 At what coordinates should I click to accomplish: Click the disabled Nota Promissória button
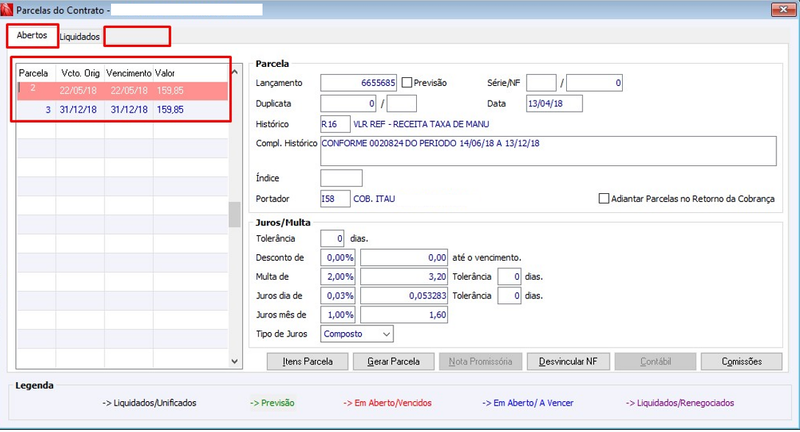(x=481, y=362)
